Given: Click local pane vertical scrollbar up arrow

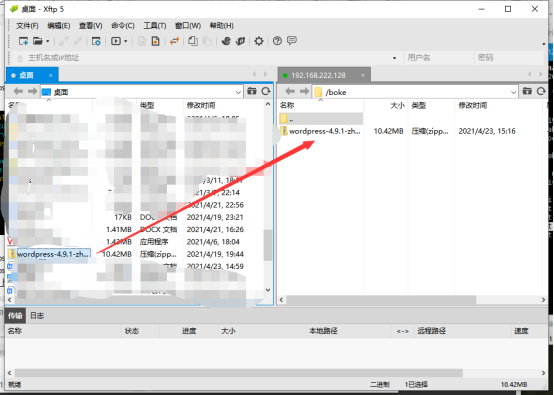Looking at the screenshot, I should [268, 104].
